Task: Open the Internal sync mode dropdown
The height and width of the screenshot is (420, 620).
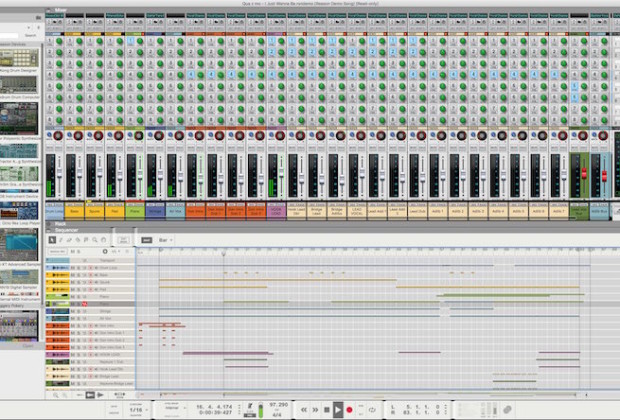Action: 173,408
